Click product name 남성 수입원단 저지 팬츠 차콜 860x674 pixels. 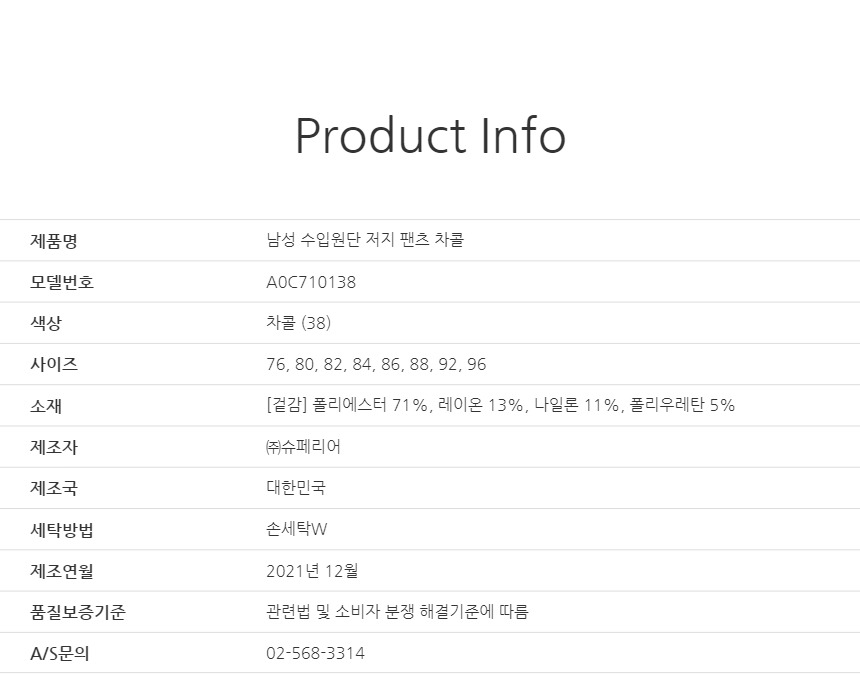[365, 240]
